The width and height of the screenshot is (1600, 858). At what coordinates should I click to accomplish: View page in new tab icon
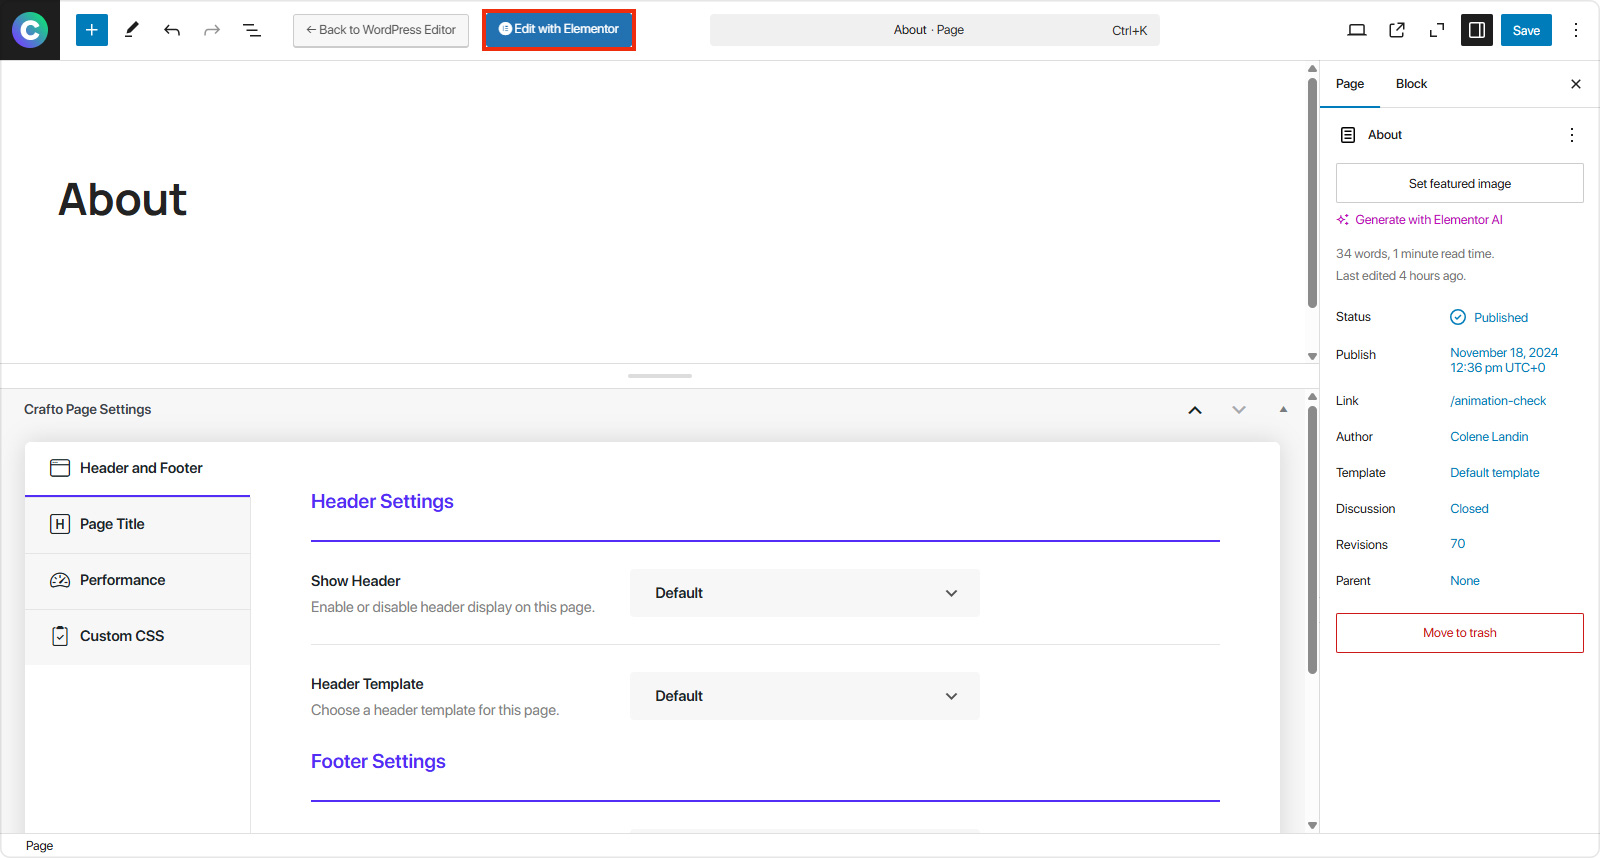point(1397,30)
